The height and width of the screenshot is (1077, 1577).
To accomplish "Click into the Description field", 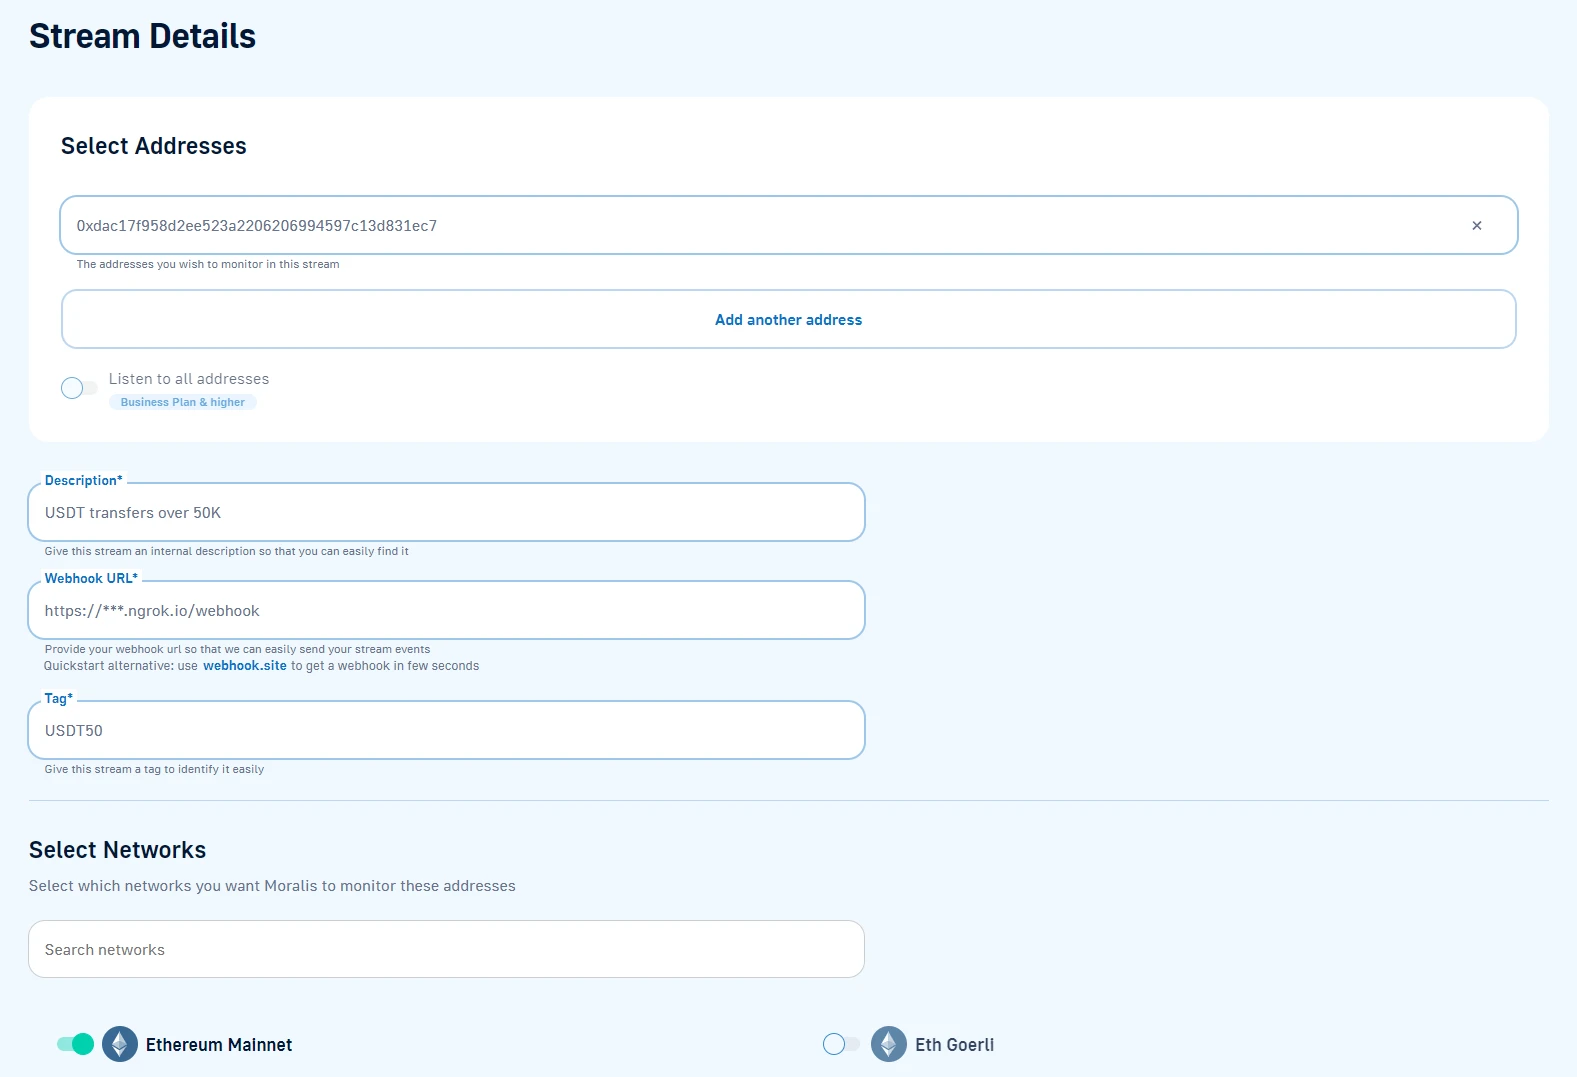I will coord(446,513).
